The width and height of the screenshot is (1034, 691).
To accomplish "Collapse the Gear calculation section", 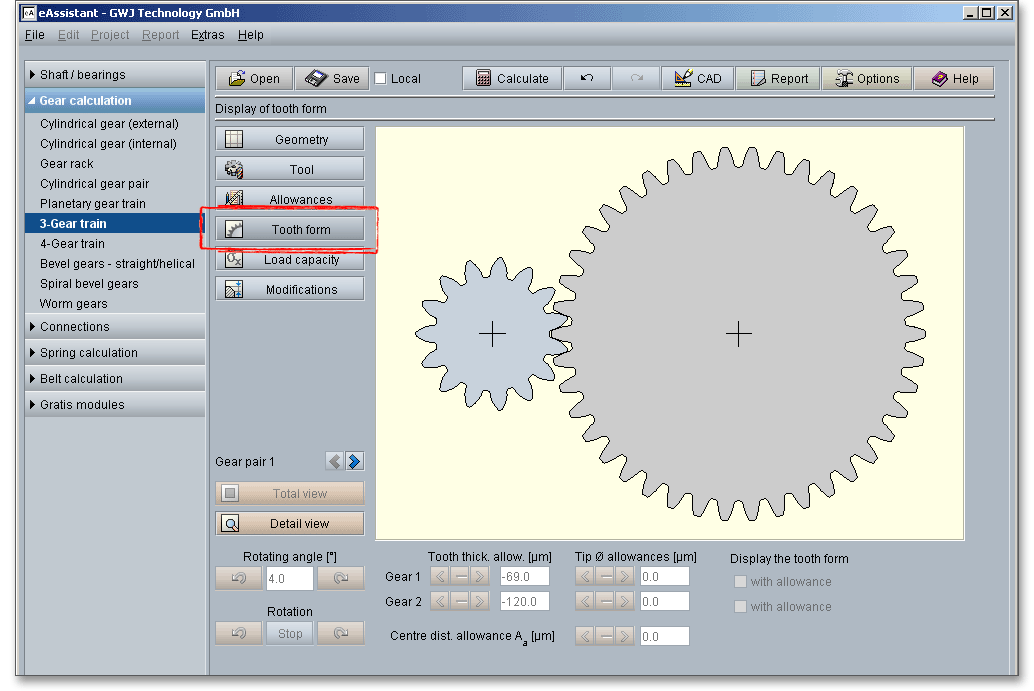I will [x=114, y=101].
